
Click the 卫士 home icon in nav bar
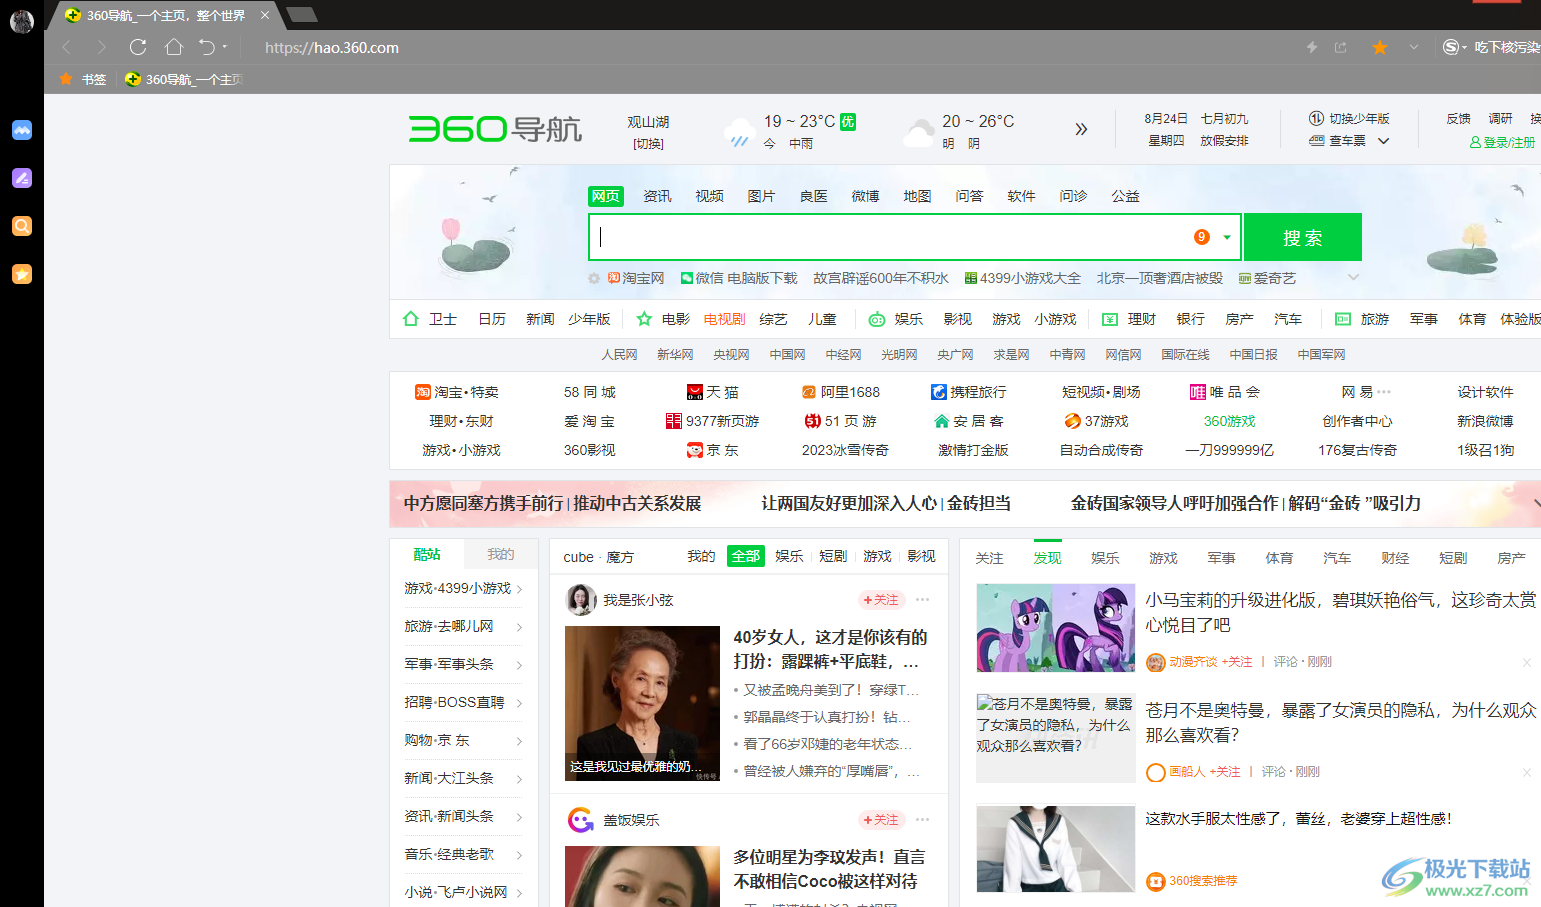click(411, 319)
